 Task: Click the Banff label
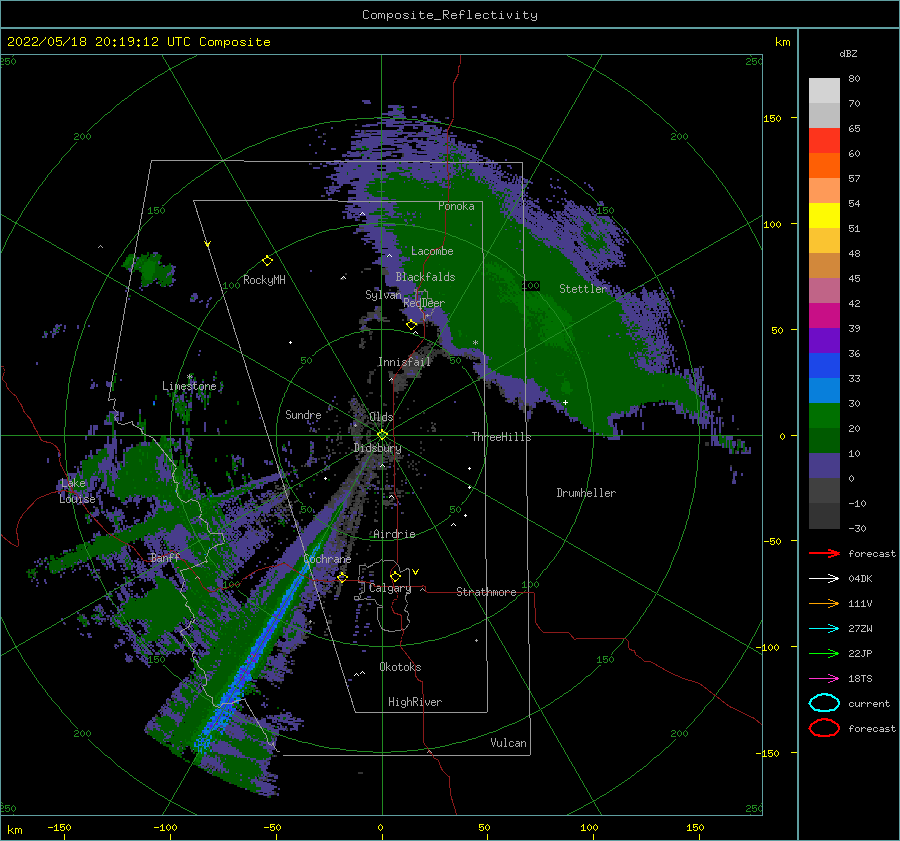165,557
